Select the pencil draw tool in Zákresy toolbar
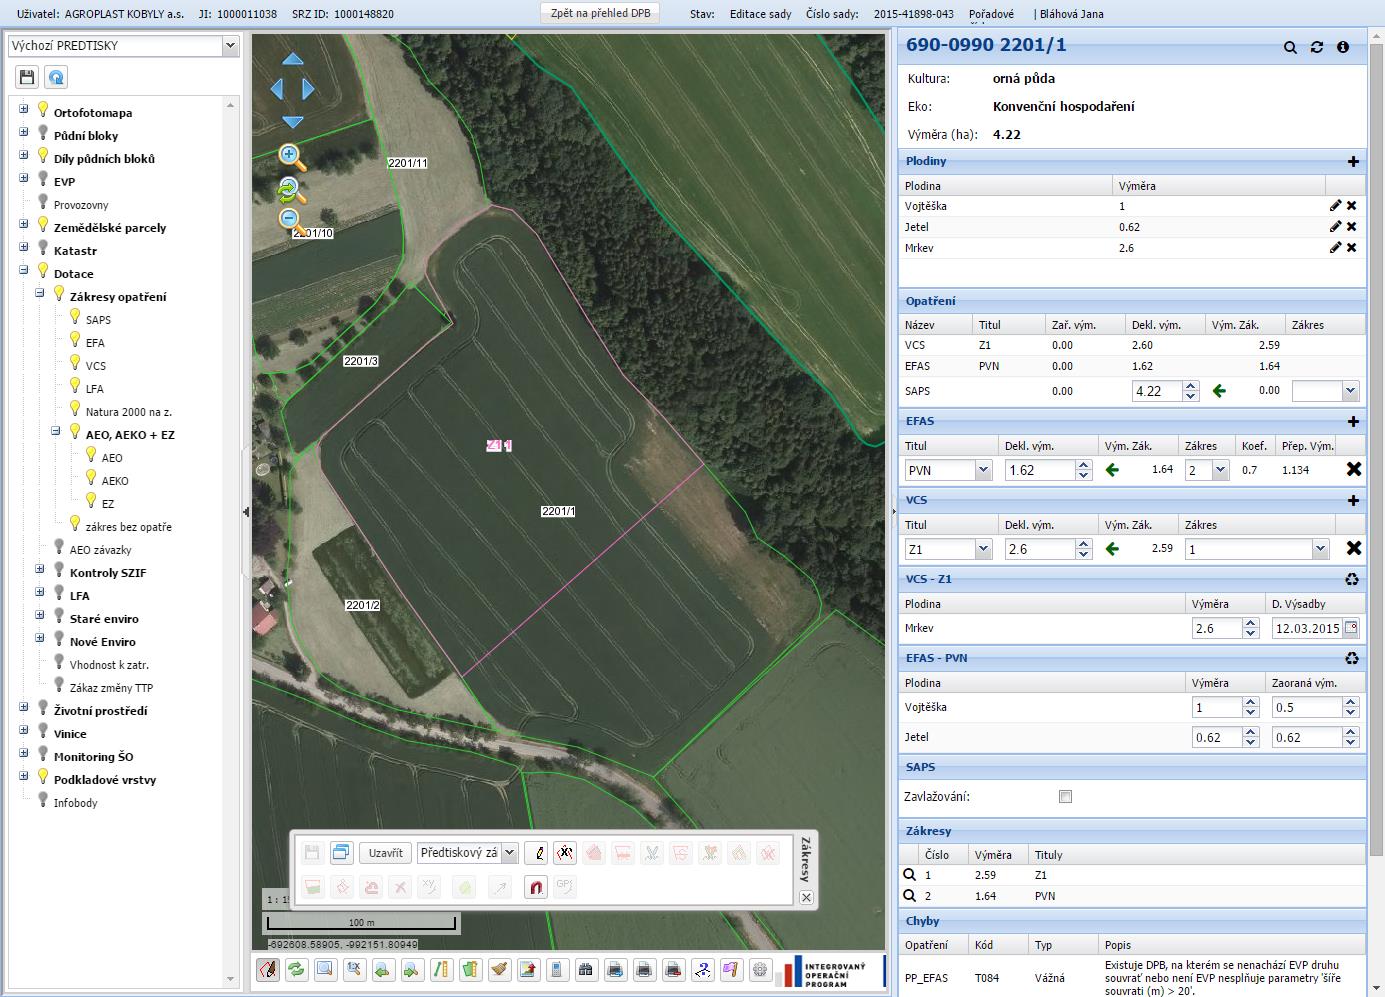This screenshot has height=997, width=1385. 536,853
